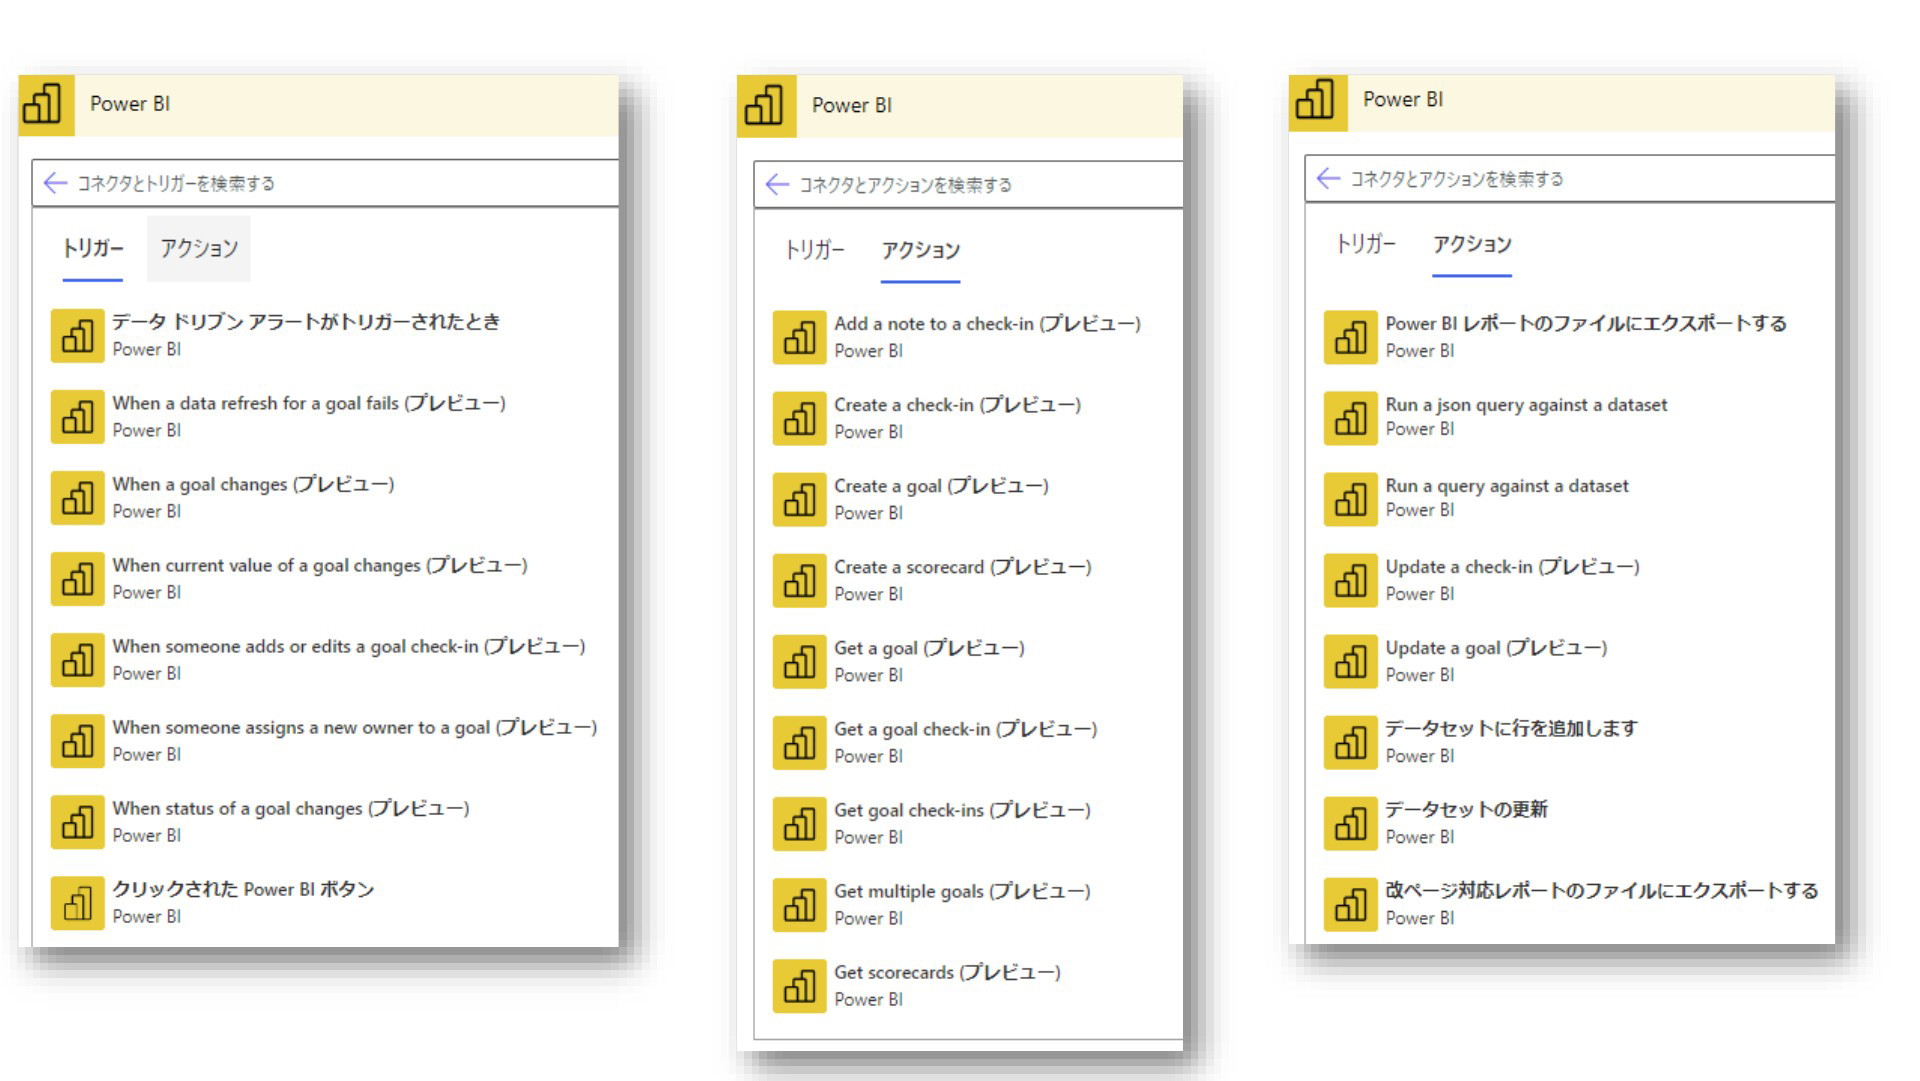
Task: Click icon beside 'Get a goal check-in'
Action: [799, 743]
